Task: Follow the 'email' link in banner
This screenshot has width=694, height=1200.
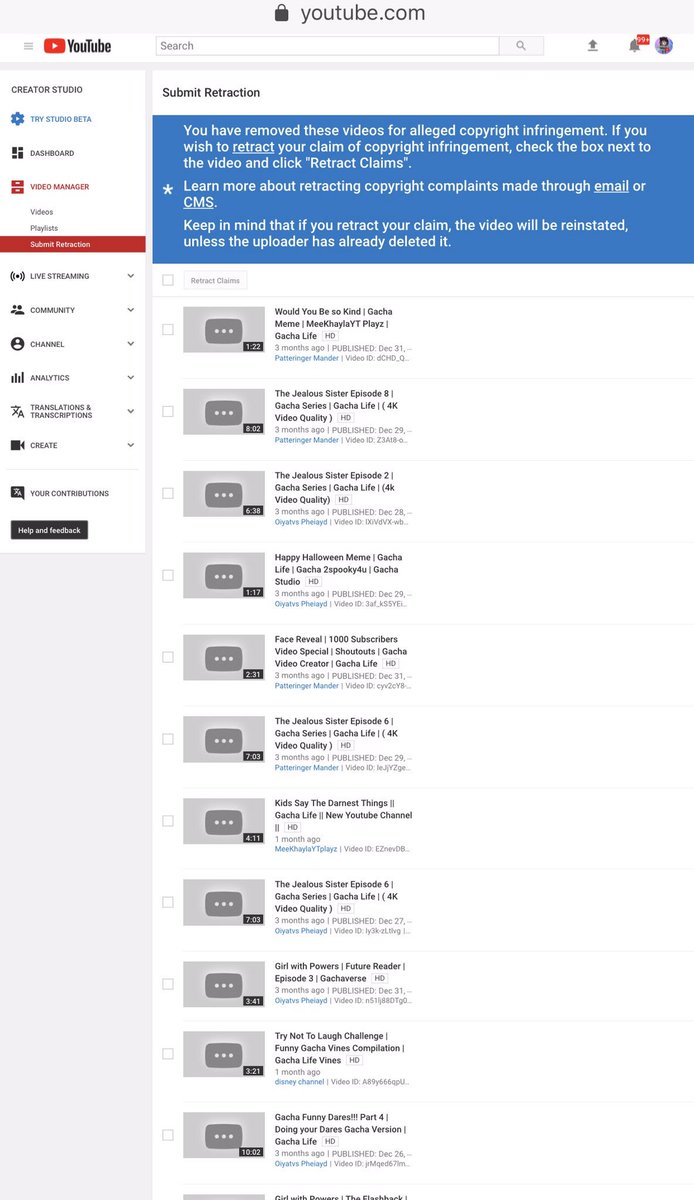Action: (x=611, y=187)
